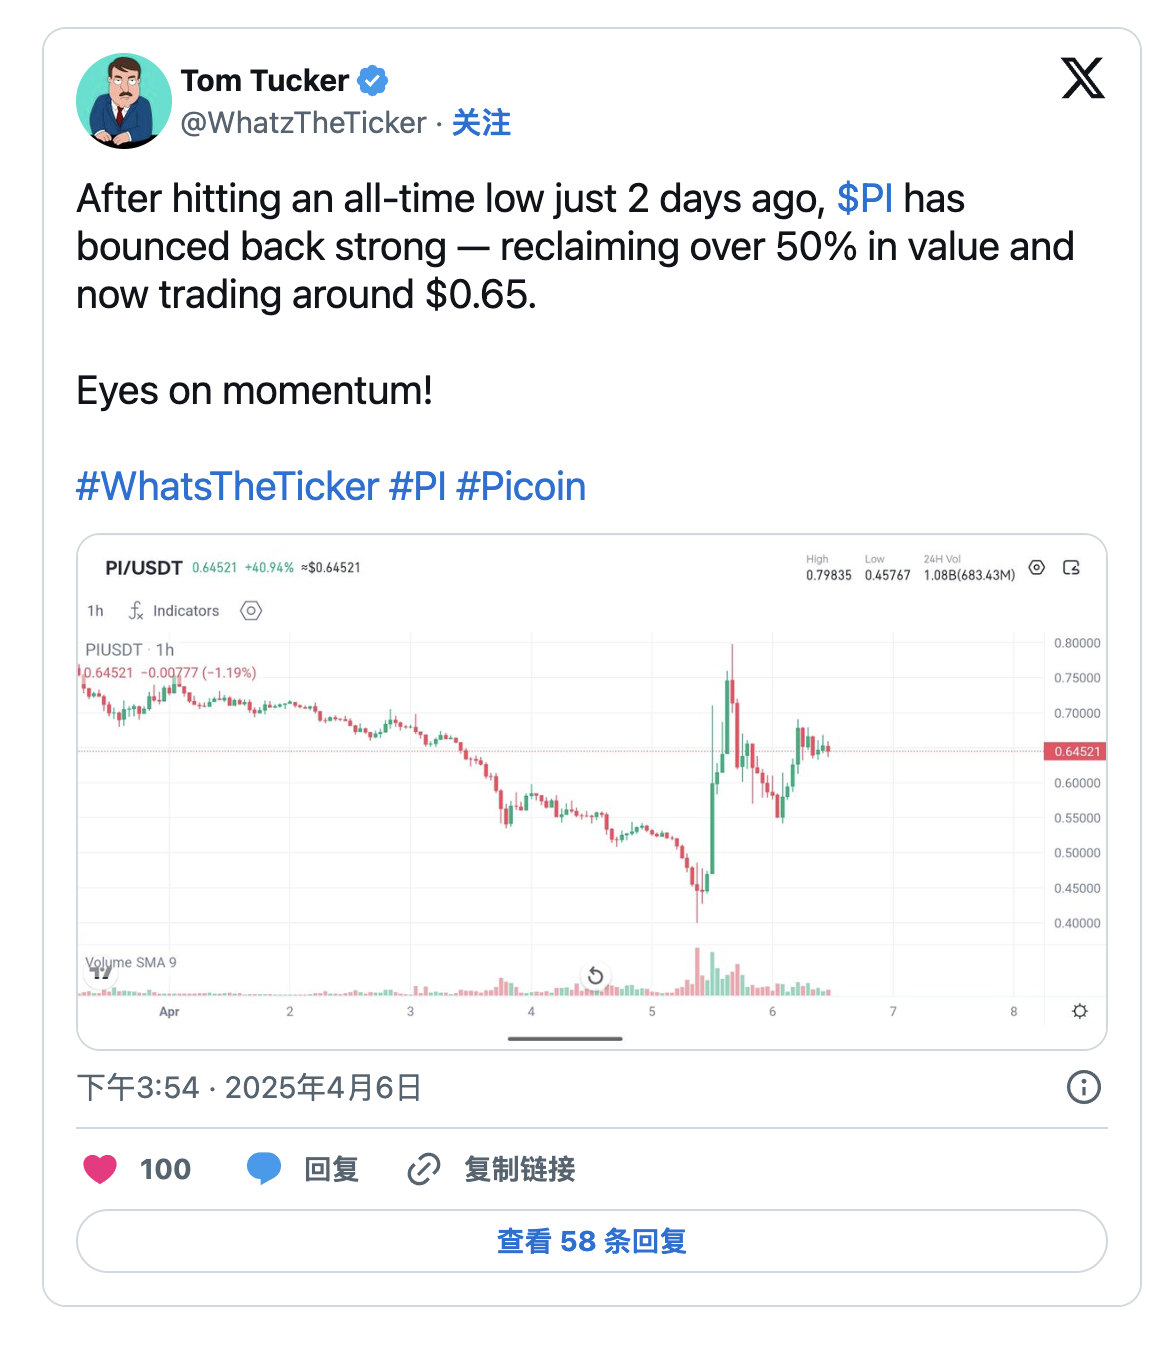Like the tweet with heart icon
Viewport: 1162px width, 1346px height.
pyautogui.click(x=100, y=1168)
